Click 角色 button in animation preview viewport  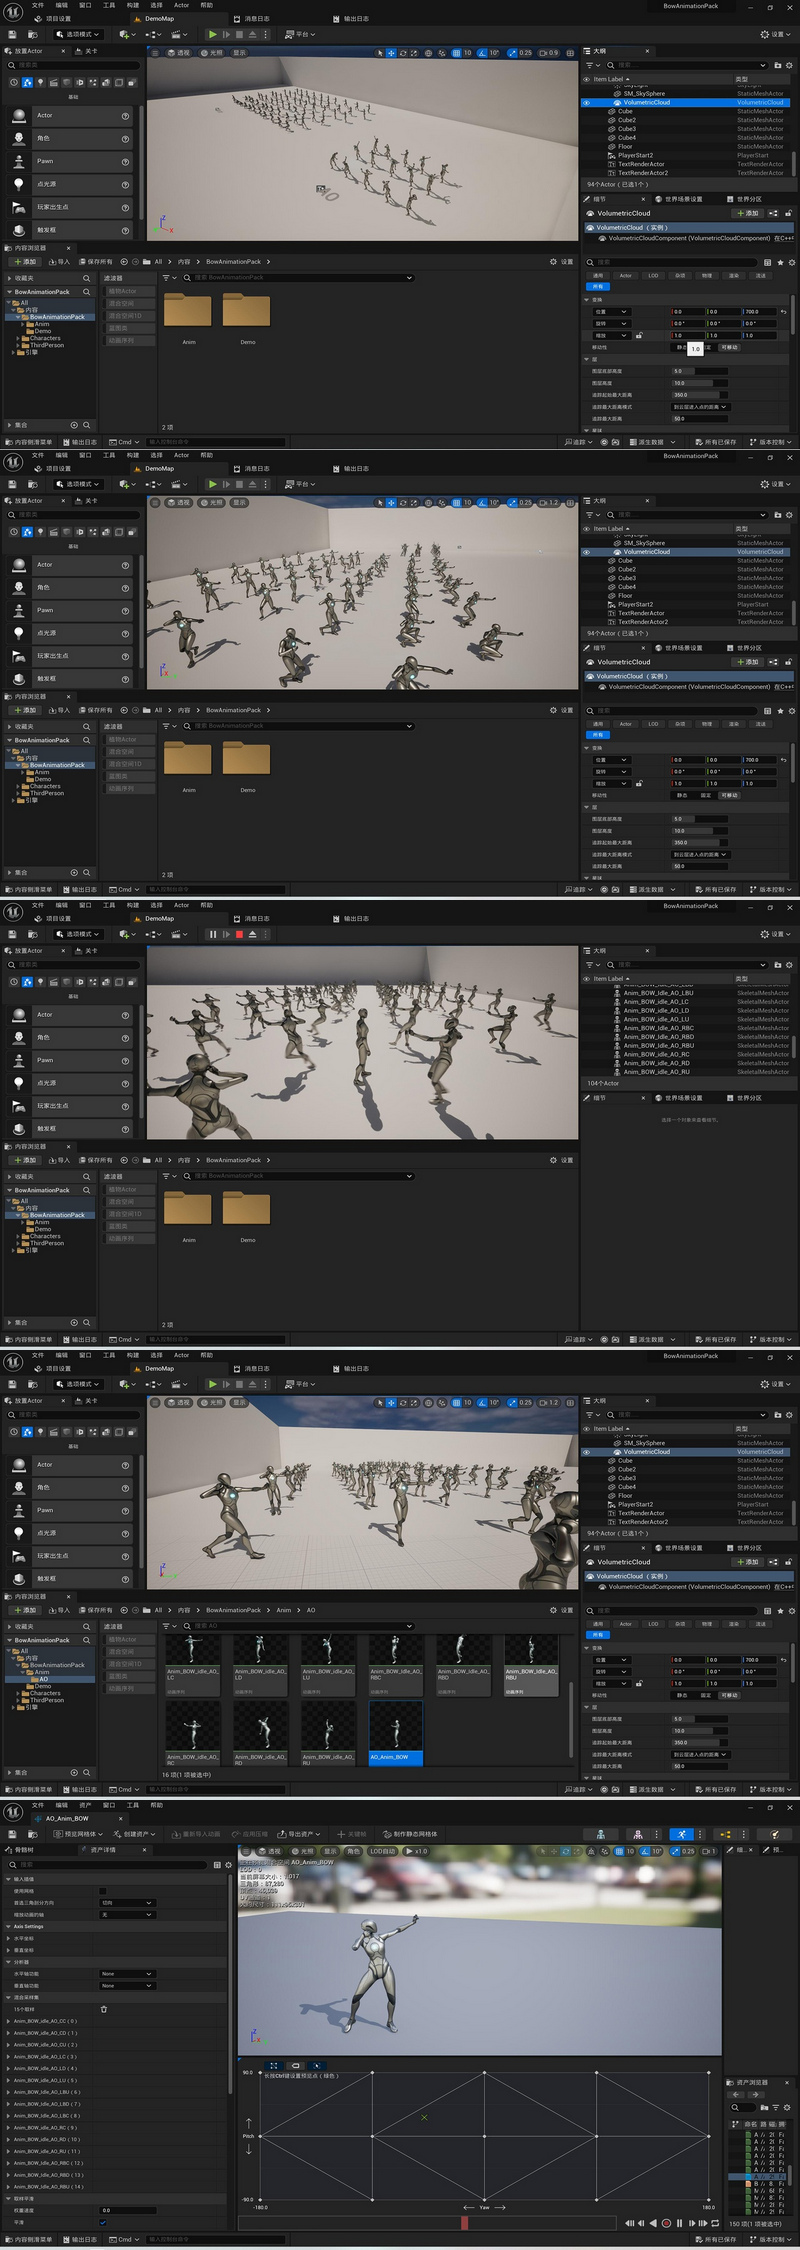353,1851
